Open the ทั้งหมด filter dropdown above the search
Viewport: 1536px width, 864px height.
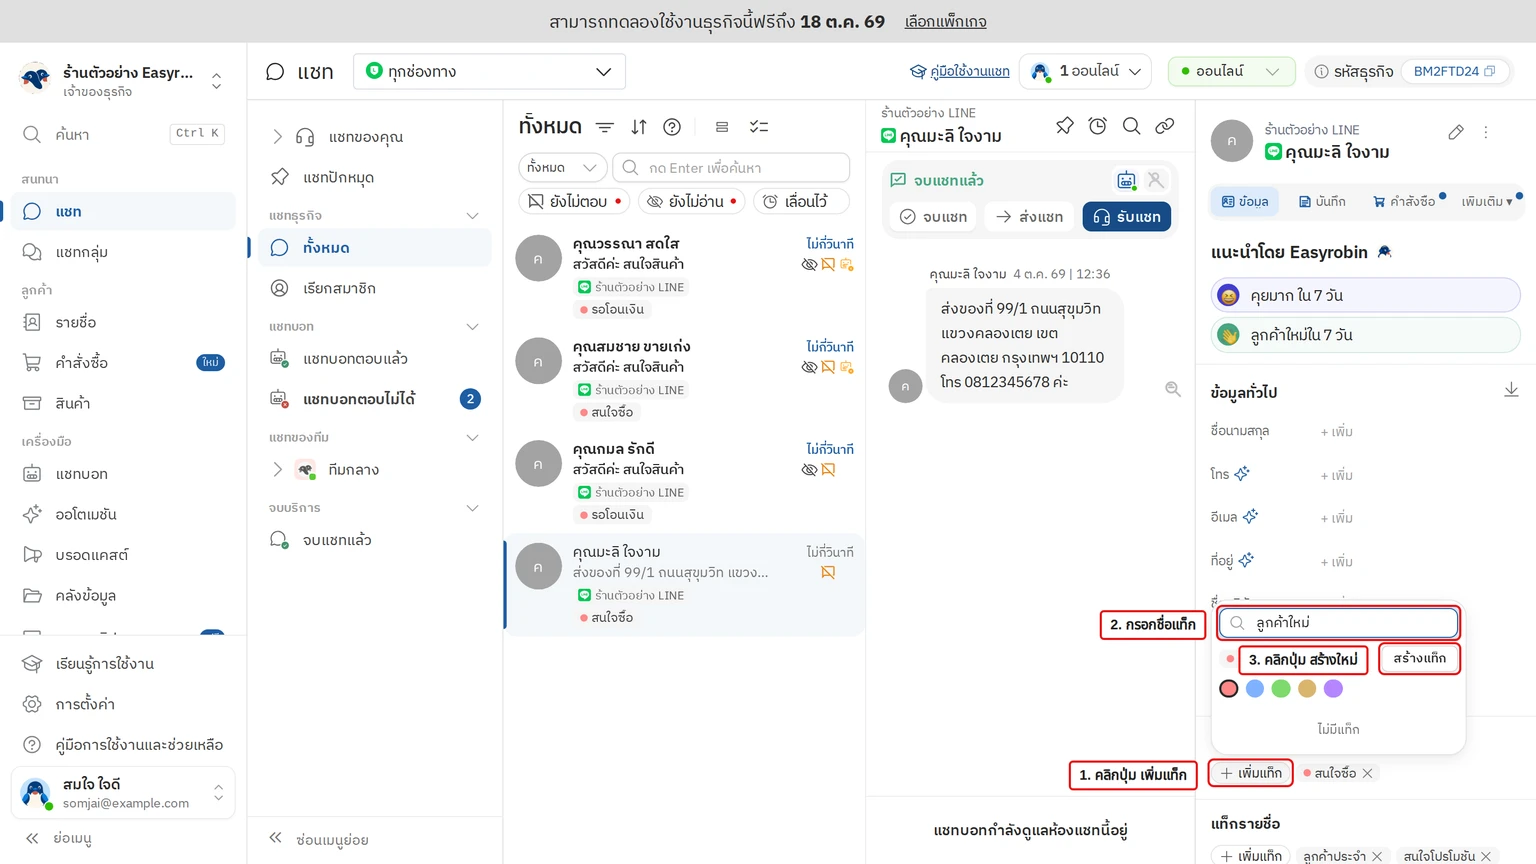coord(562,167)
